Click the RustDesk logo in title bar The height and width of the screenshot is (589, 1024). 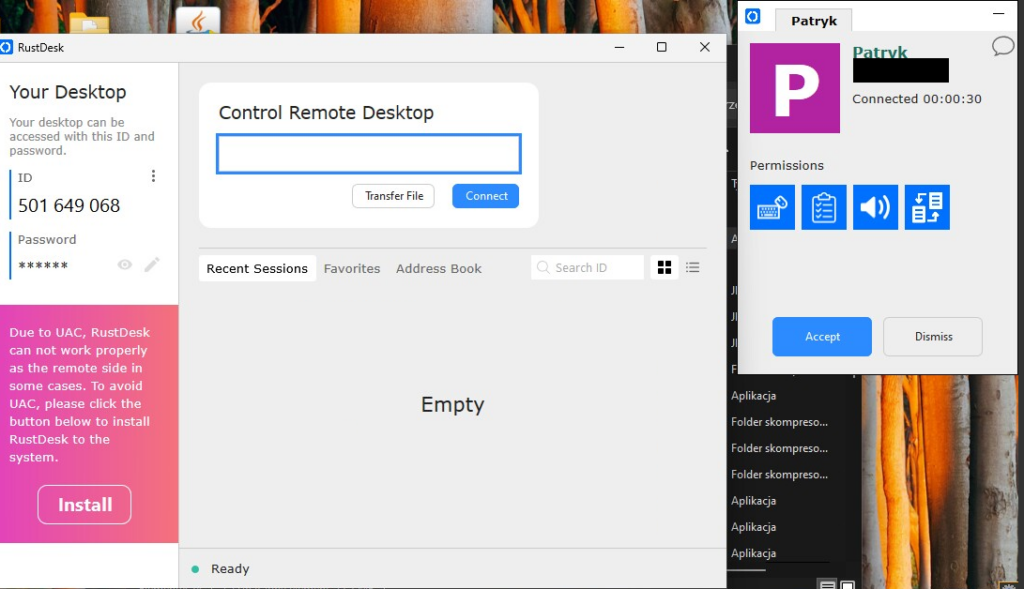point(7,47)
